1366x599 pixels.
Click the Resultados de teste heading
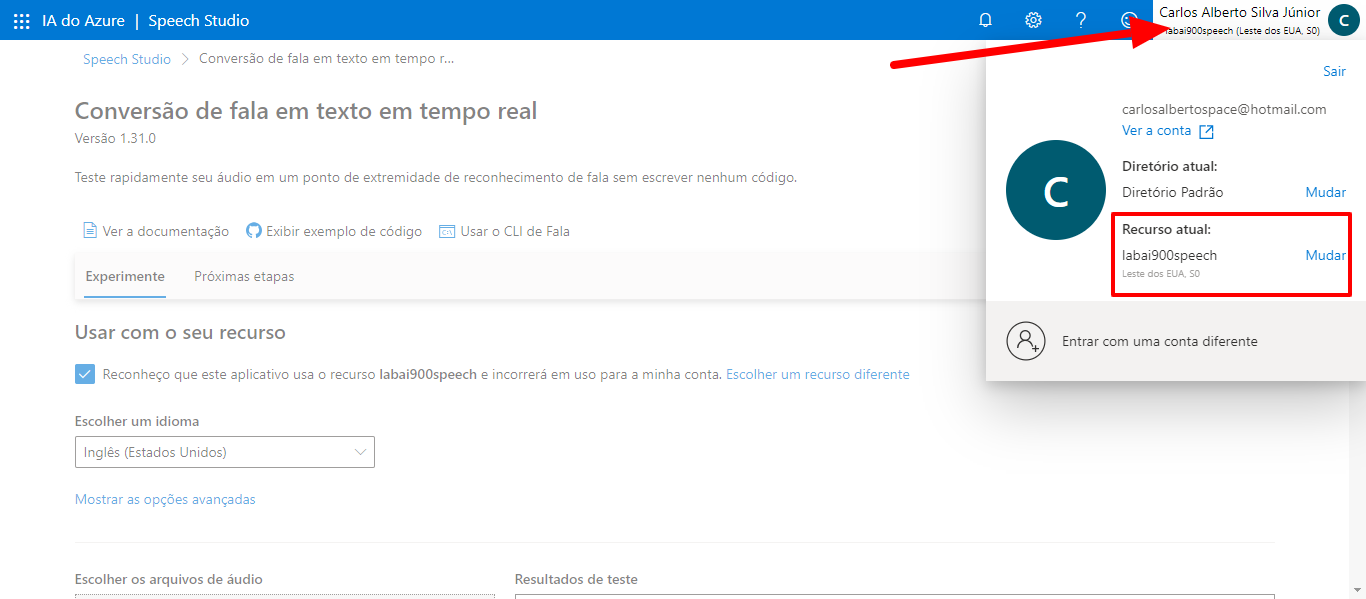pos(576,579)
